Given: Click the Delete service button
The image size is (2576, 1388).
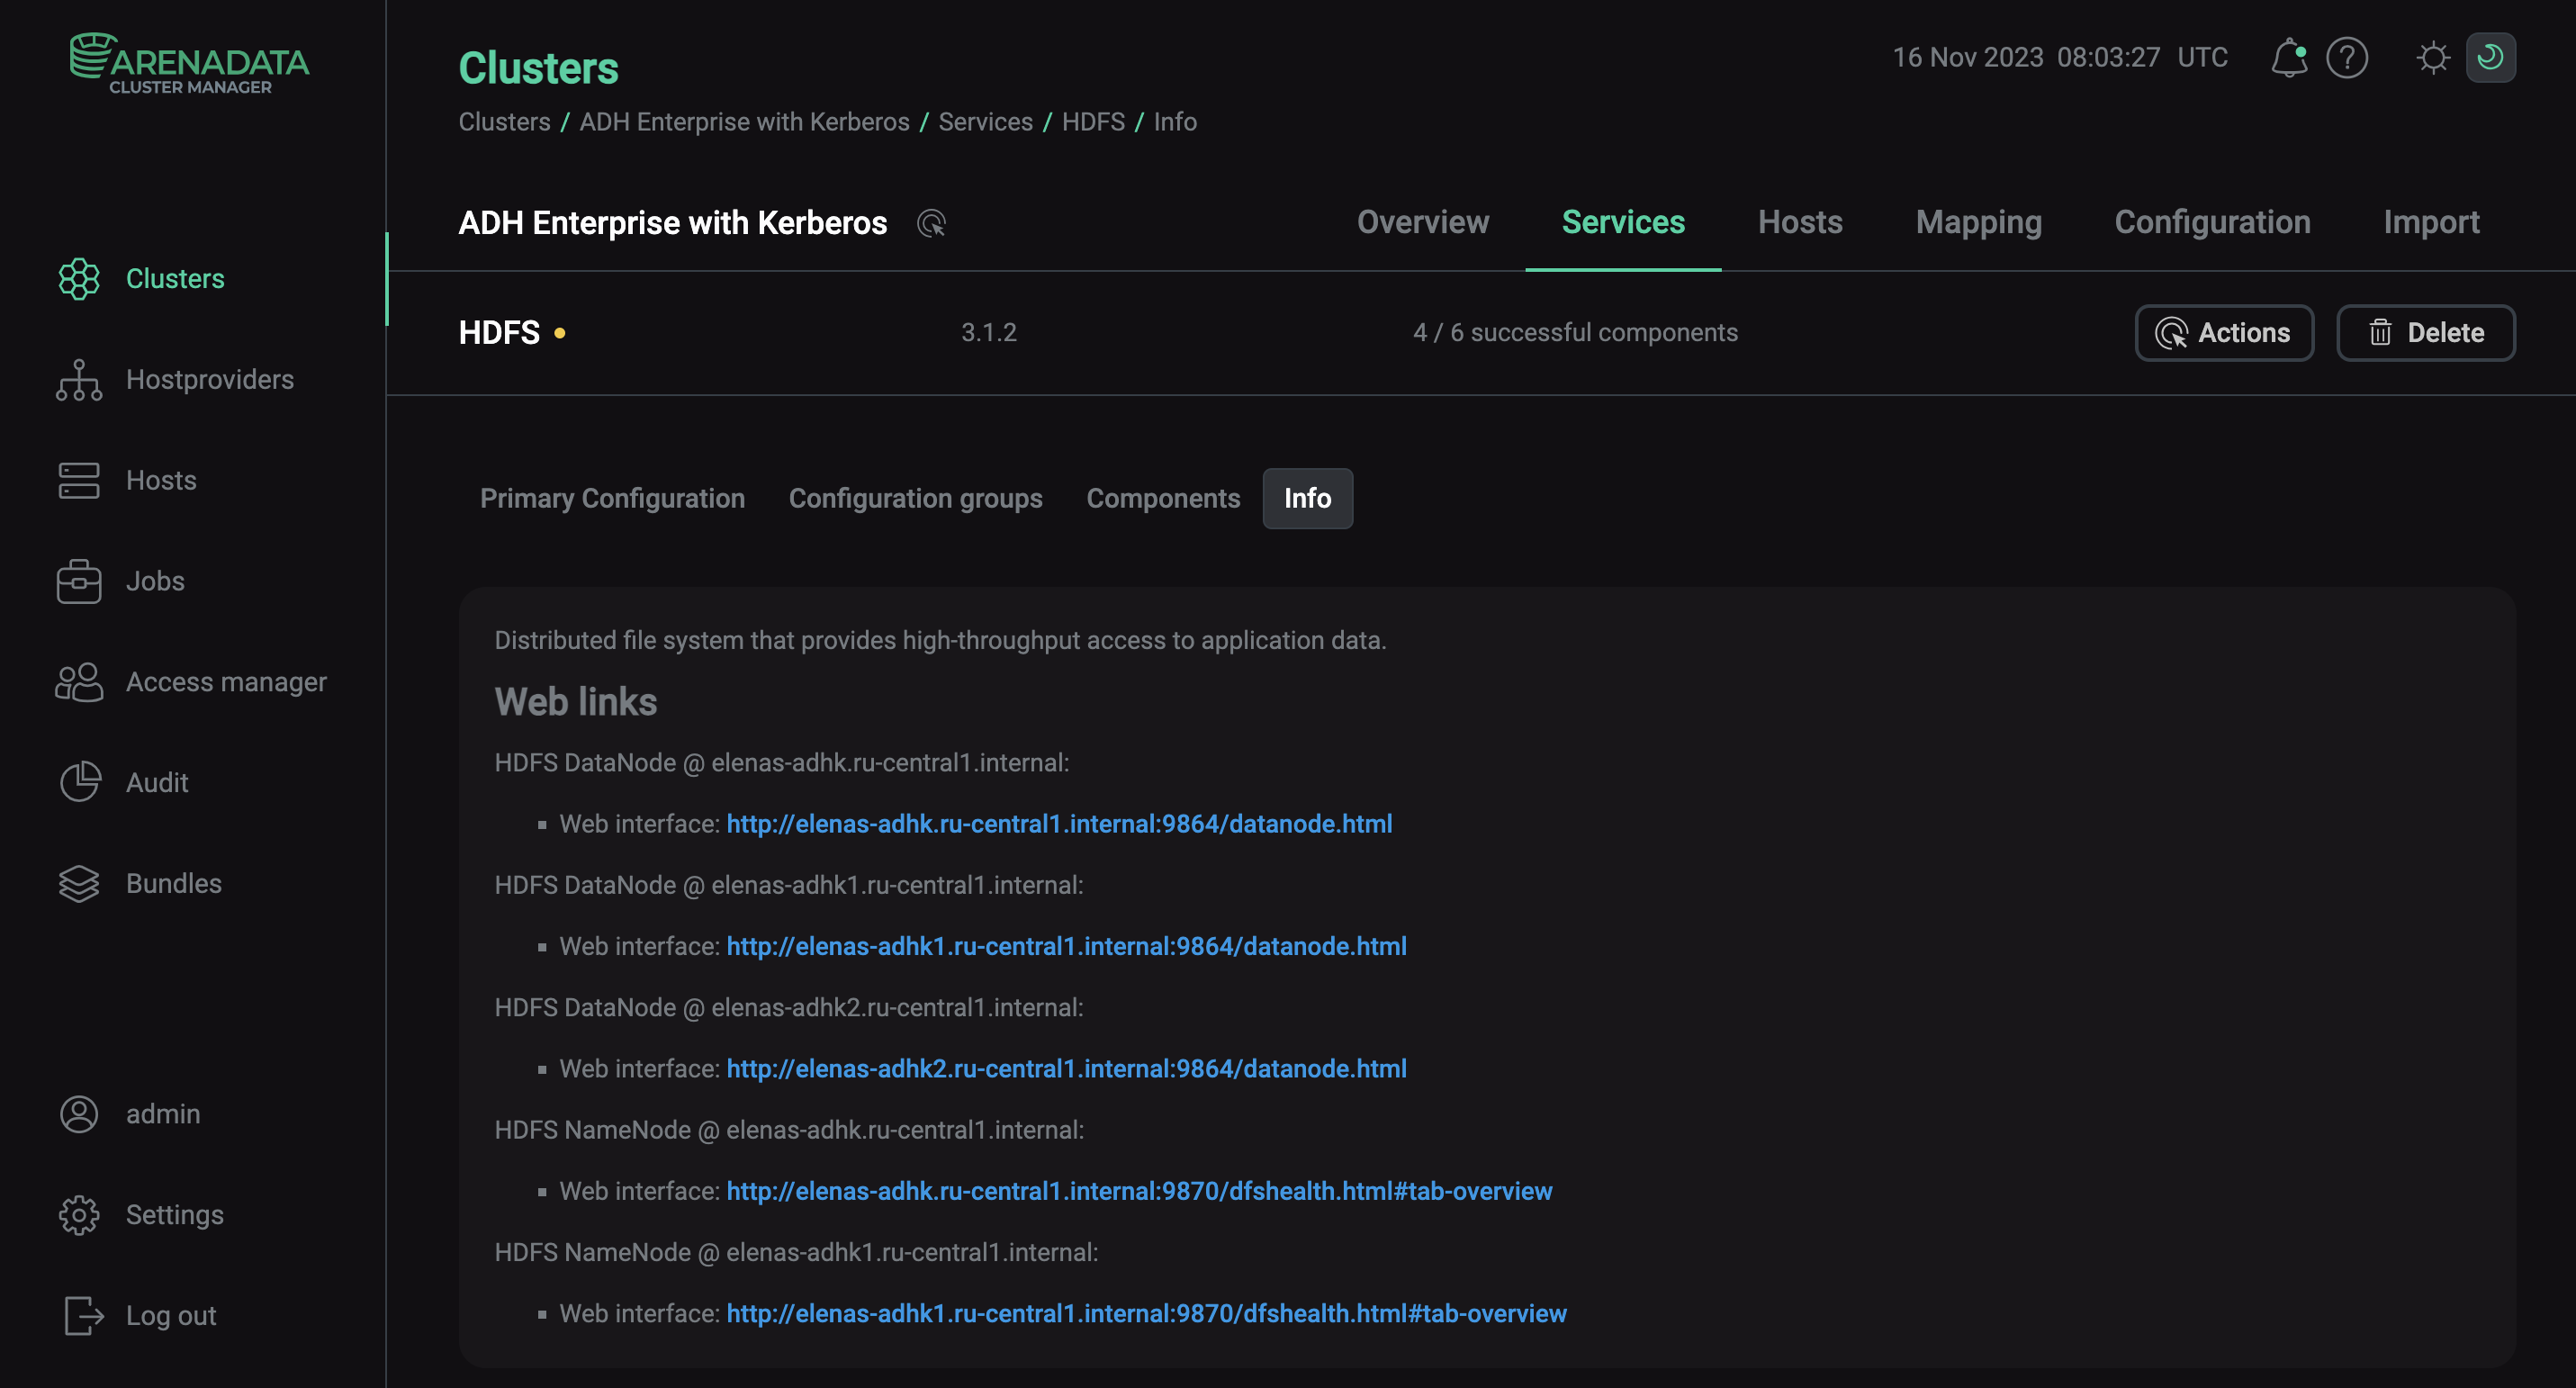Looking at the screenshot, I should (x=2425, y=333).
